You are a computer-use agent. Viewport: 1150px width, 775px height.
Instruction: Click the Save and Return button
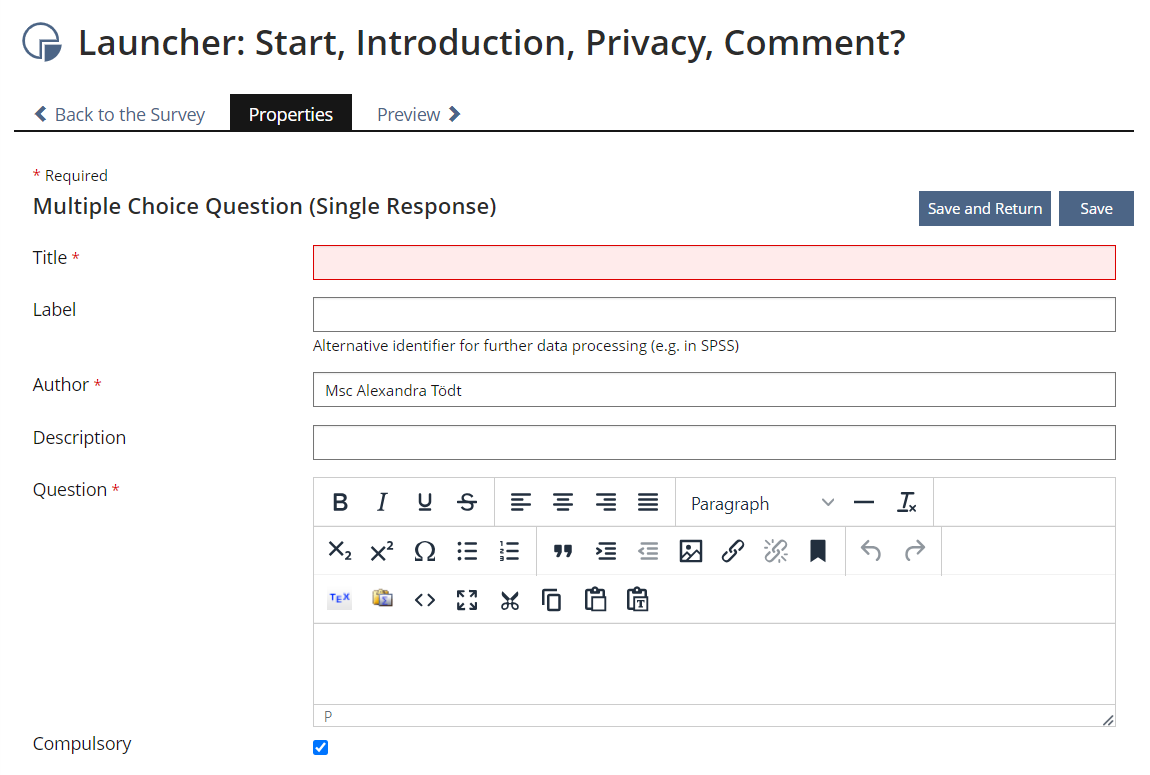pyautogui.click(x=984, y=208)
